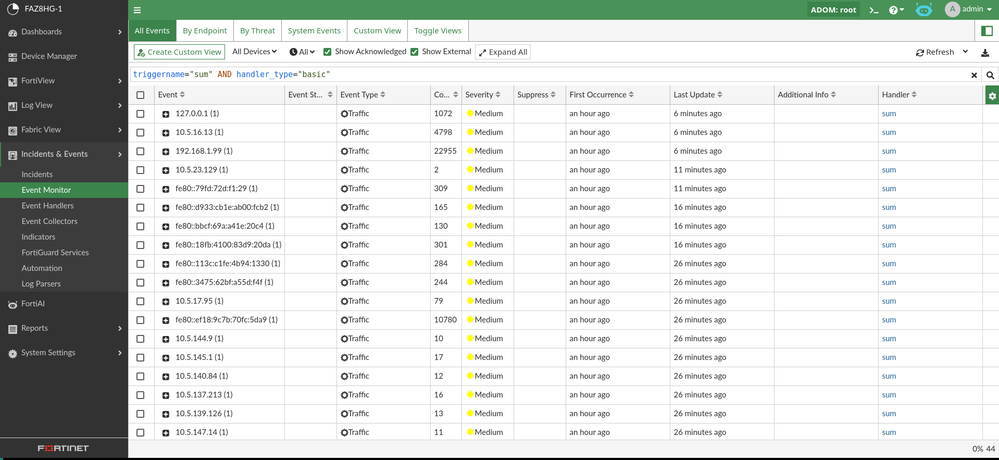Clear the filter with the X icon

click(974, 75)
